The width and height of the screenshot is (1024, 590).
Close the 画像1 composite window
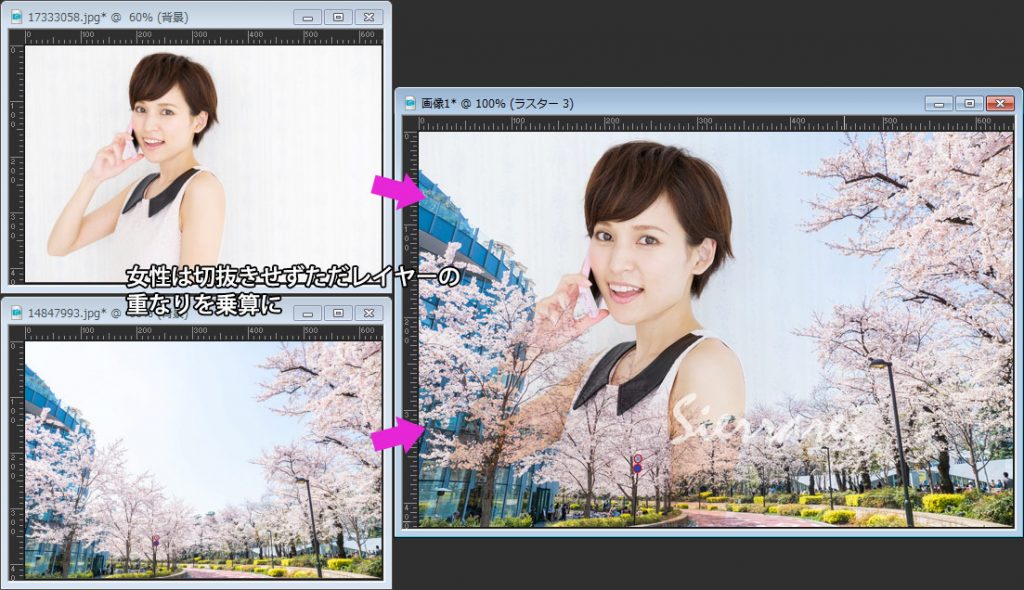click(998, 103)
